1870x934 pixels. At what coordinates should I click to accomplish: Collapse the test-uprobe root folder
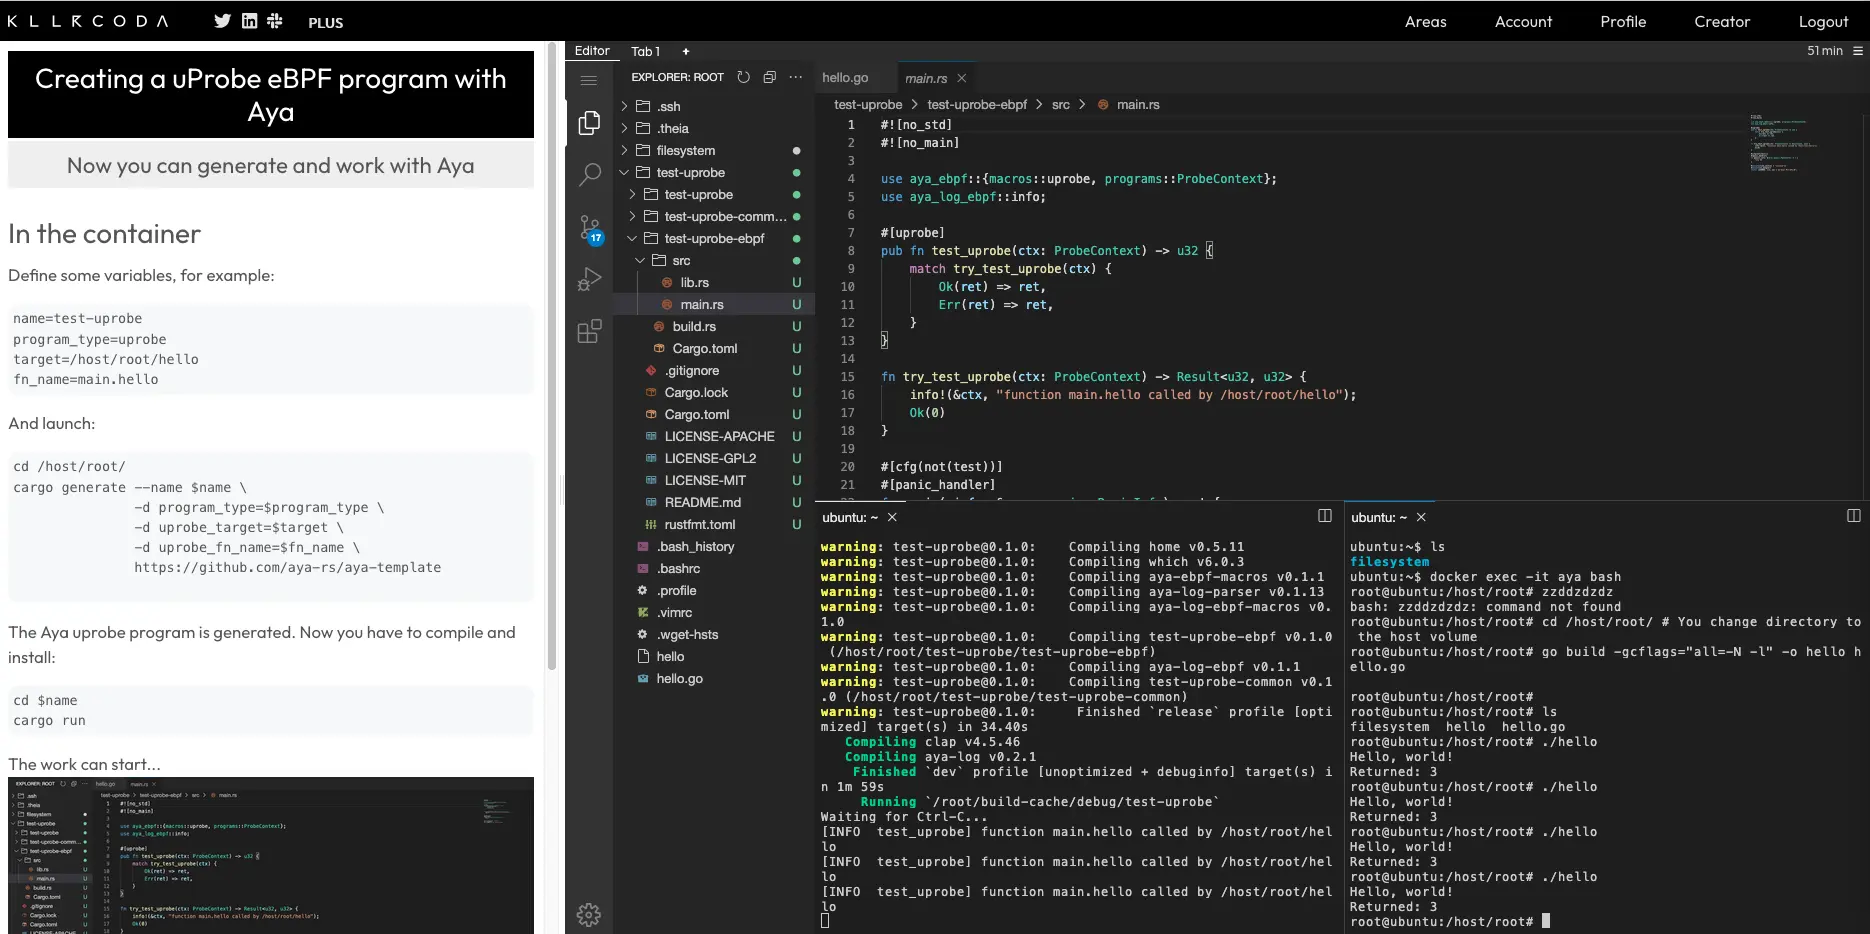[x=714, y=172]
